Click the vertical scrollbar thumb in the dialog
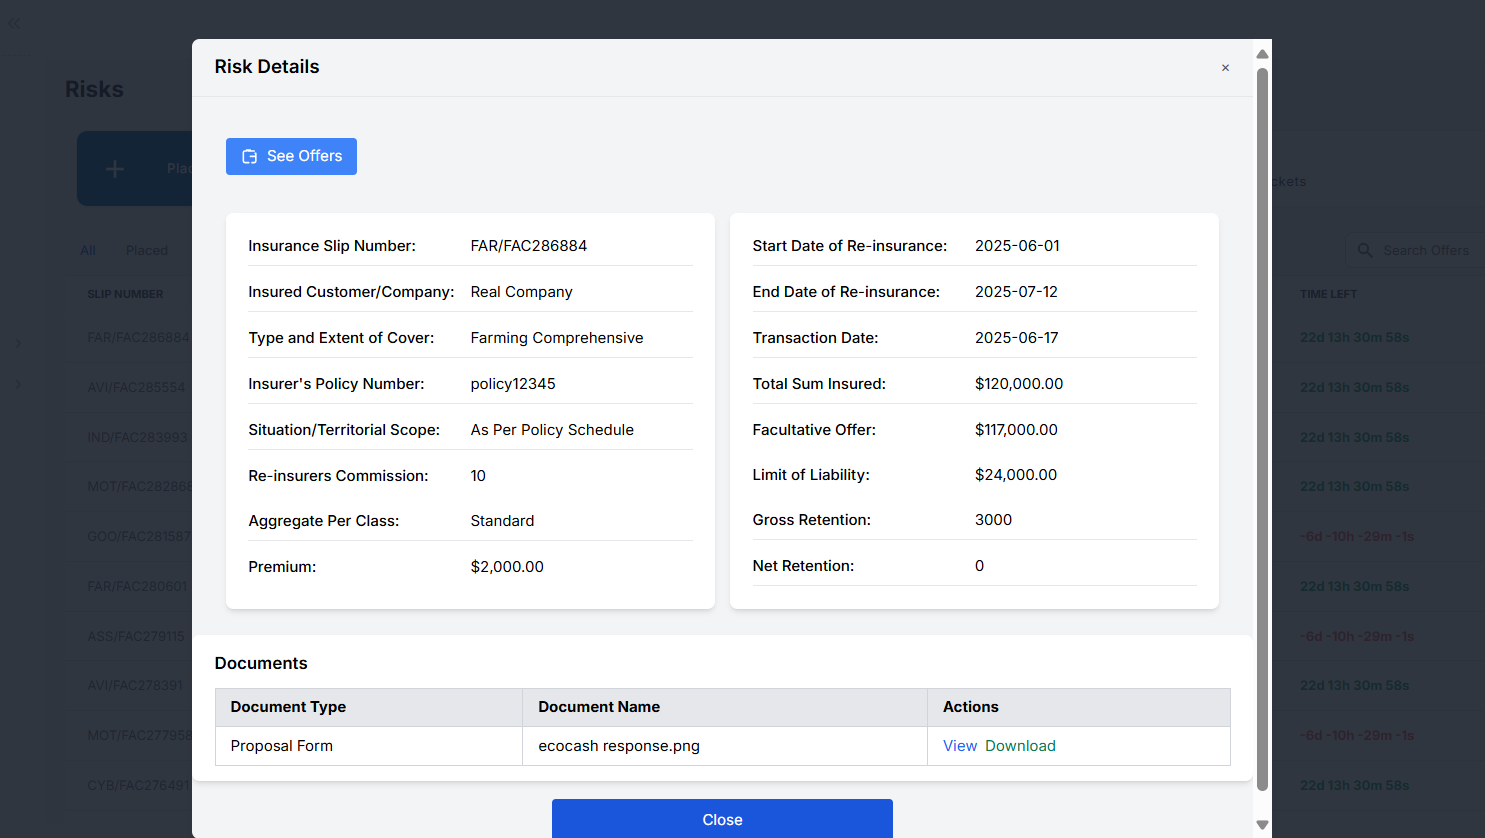The width and height of the screenshot is (1485, 838). tap(1262, 430)
